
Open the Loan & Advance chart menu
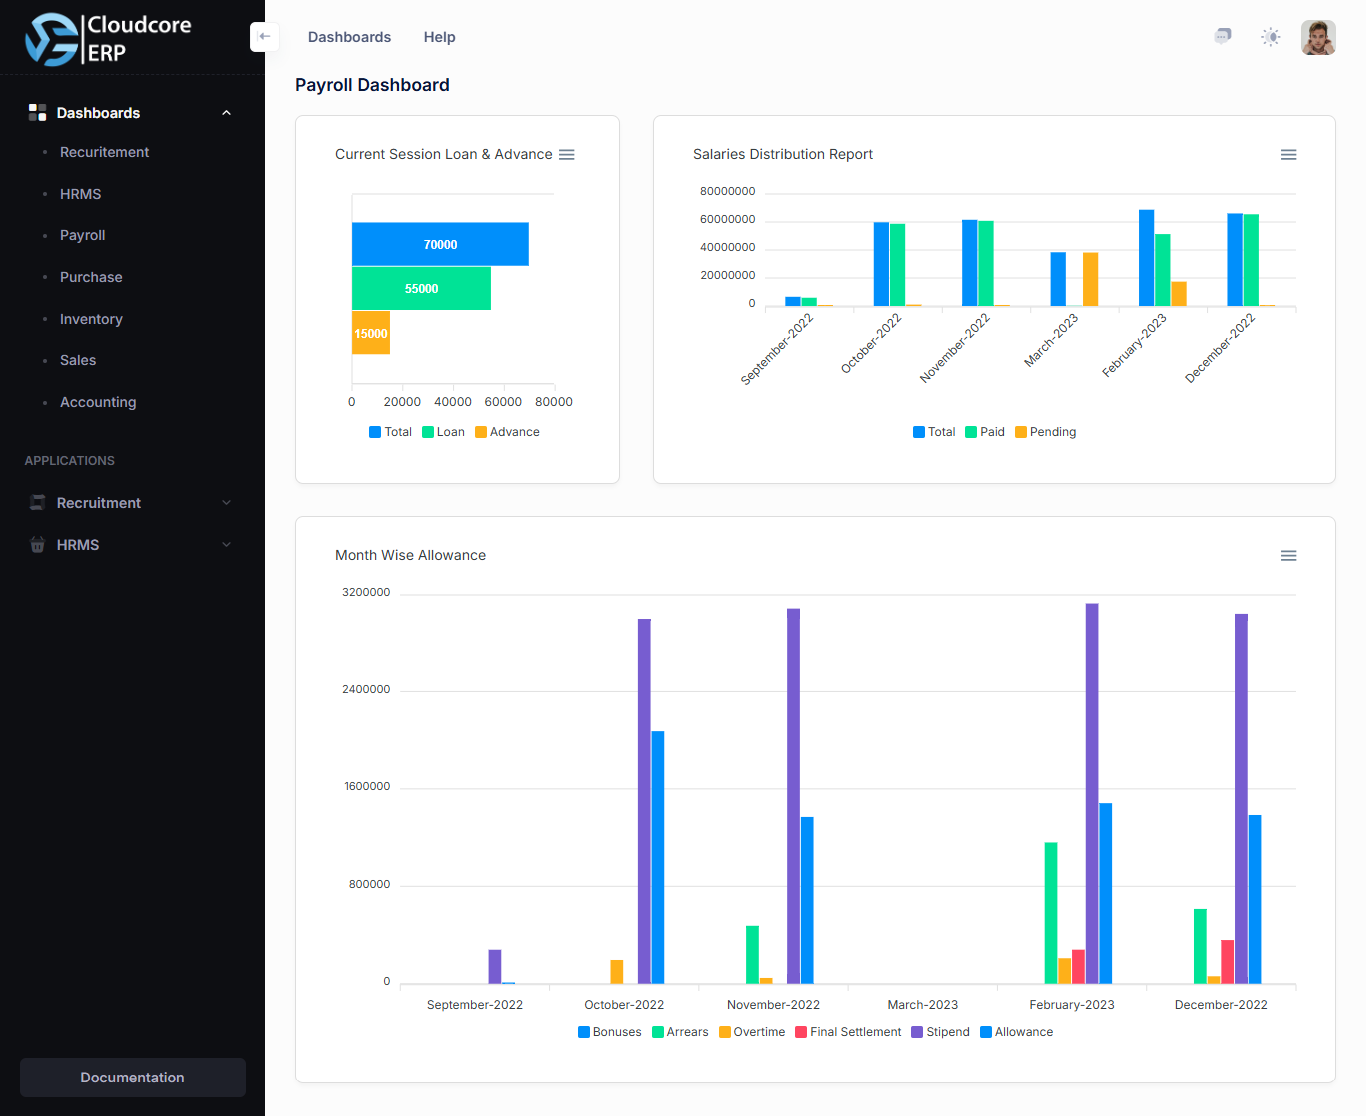pos(567,155)
